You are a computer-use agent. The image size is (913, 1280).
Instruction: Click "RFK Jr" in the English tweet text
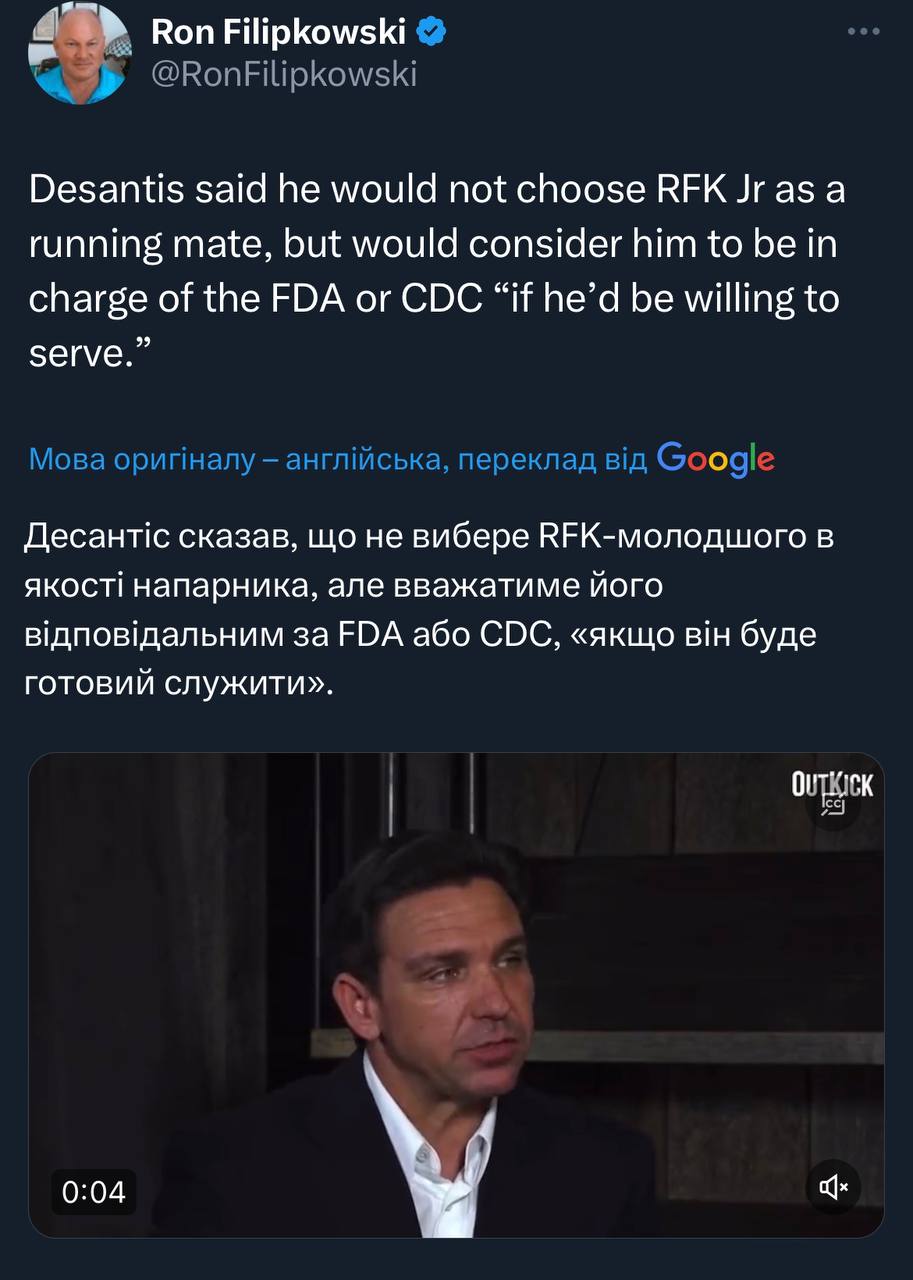pos(706,189)
